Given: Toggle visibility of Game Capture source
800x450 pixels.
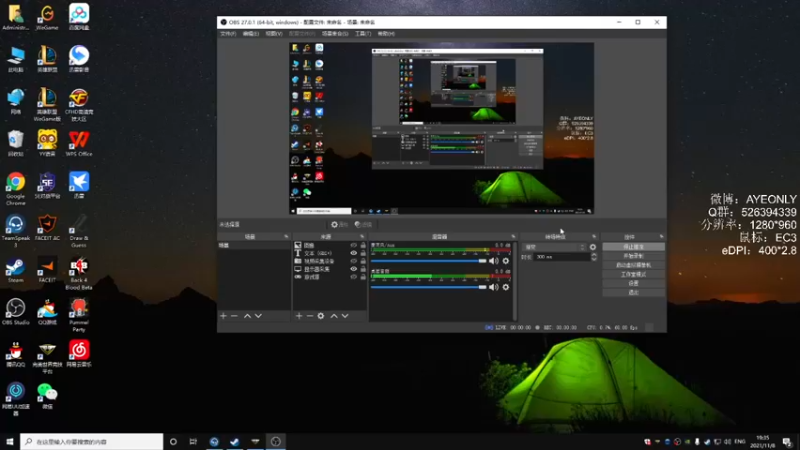Looking at the screenshot, I should point(354,277).
